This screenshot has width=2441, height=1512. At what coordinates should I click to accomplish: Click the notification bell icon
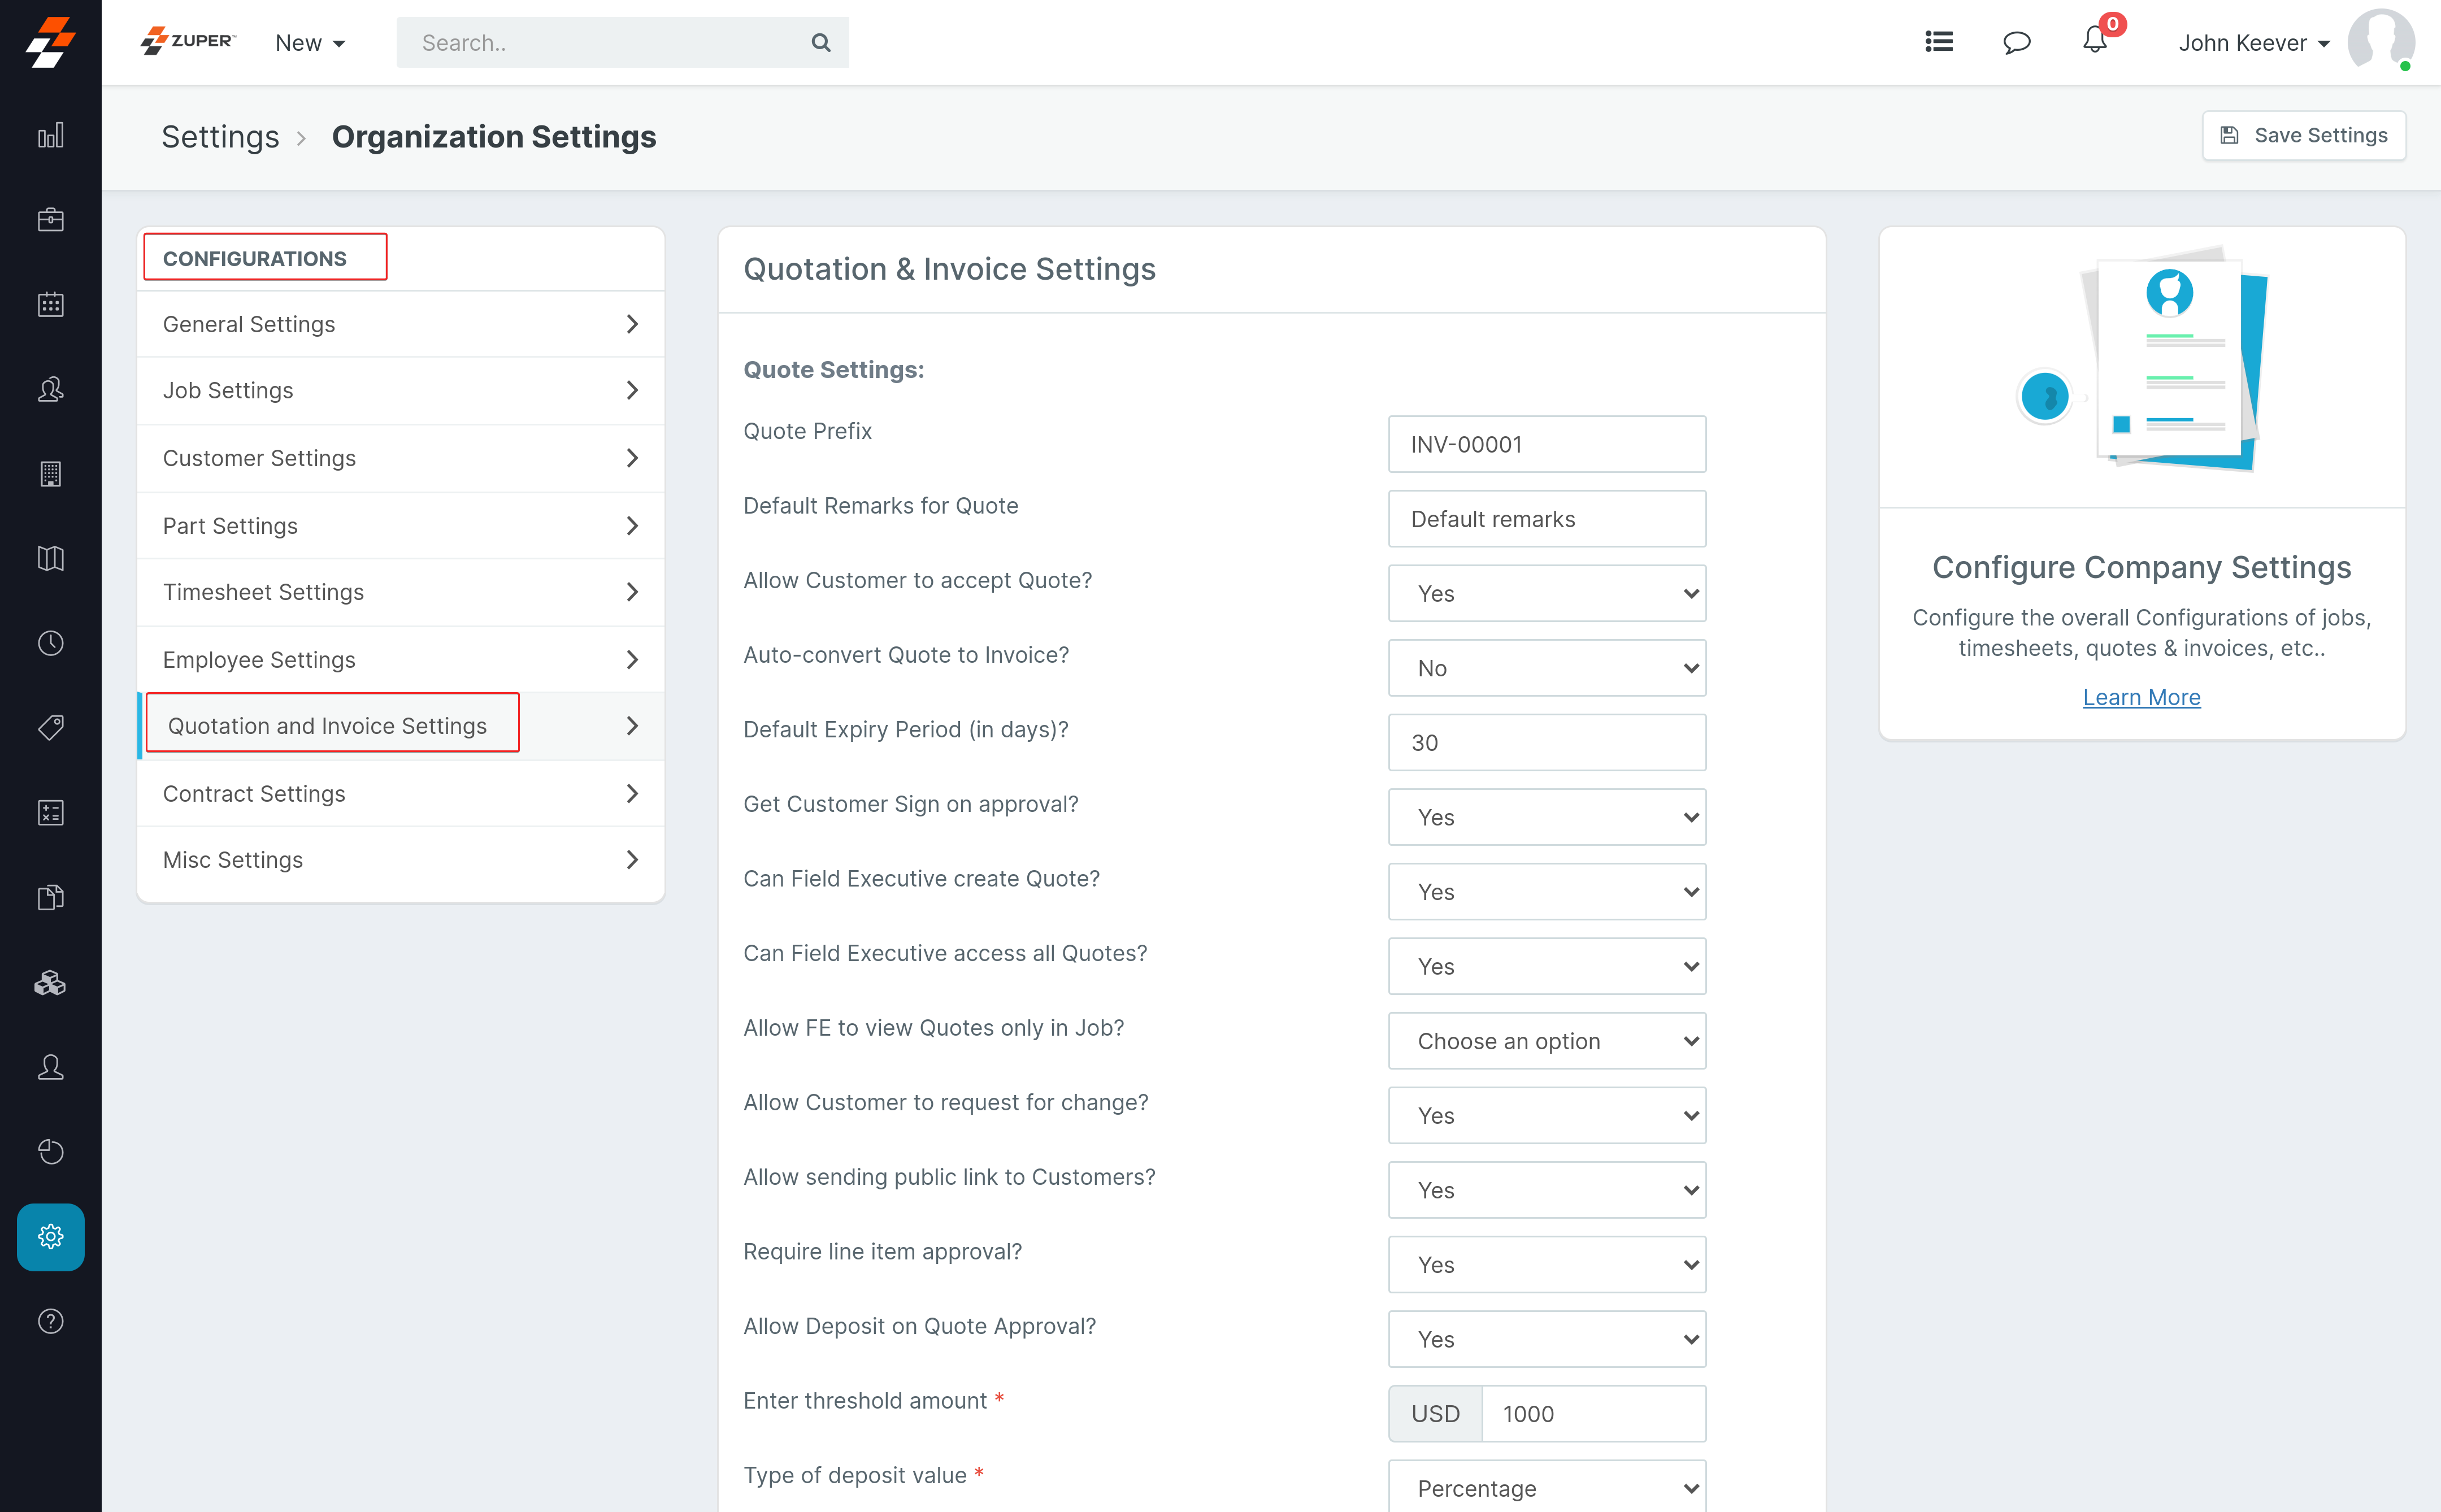tap(2094, 42)
